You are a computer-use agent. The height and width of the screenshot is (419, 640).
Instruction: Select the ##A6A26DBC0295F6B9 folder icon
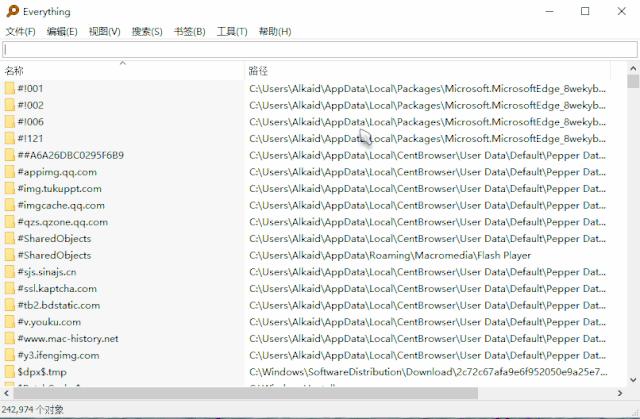(10, 155)
